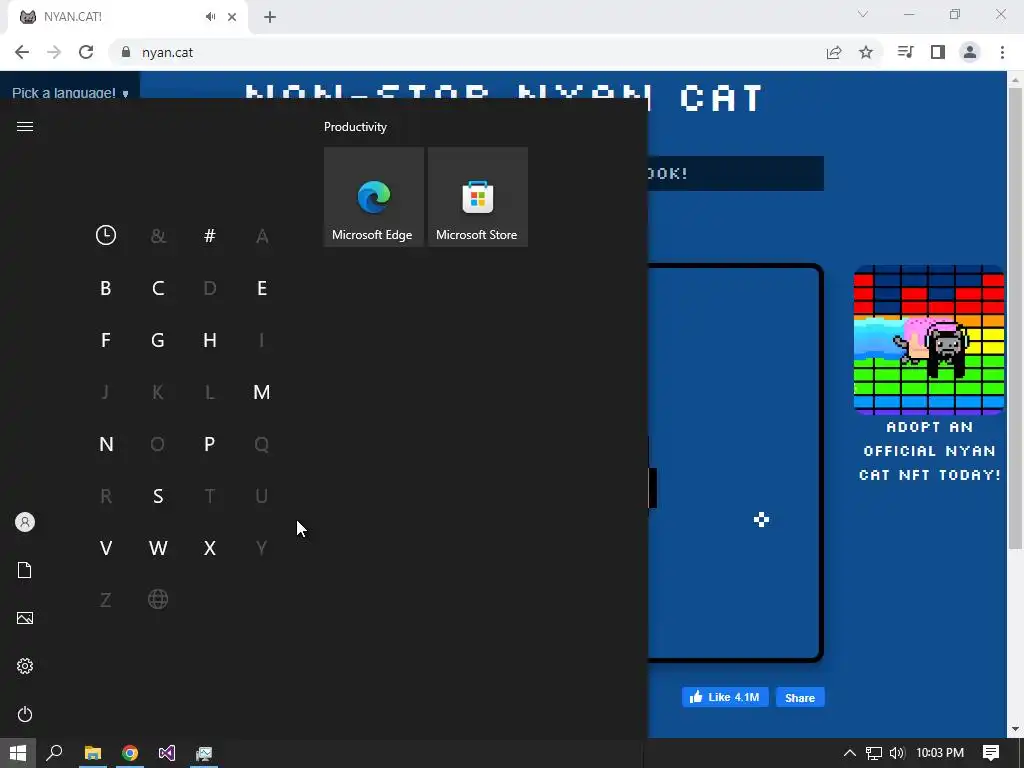Reload the nyan.cat page
The width and height of the screenshot is (1024, 768).
[86, 52]
